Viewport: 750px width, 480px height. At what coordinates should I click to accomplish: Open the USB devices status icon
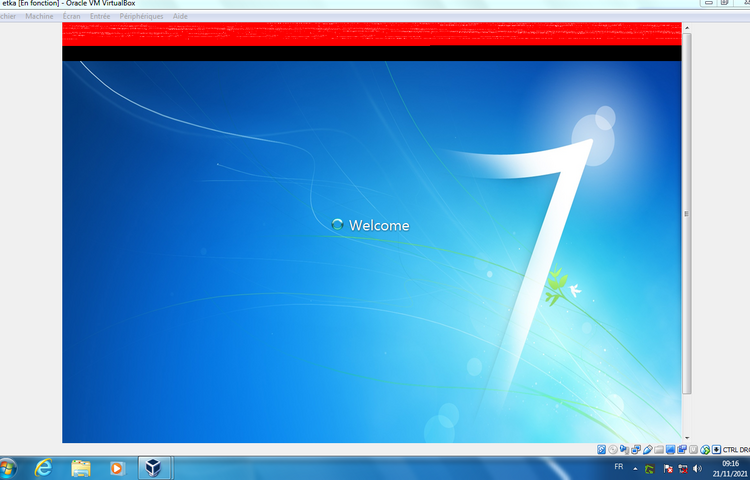pos(647,449)
